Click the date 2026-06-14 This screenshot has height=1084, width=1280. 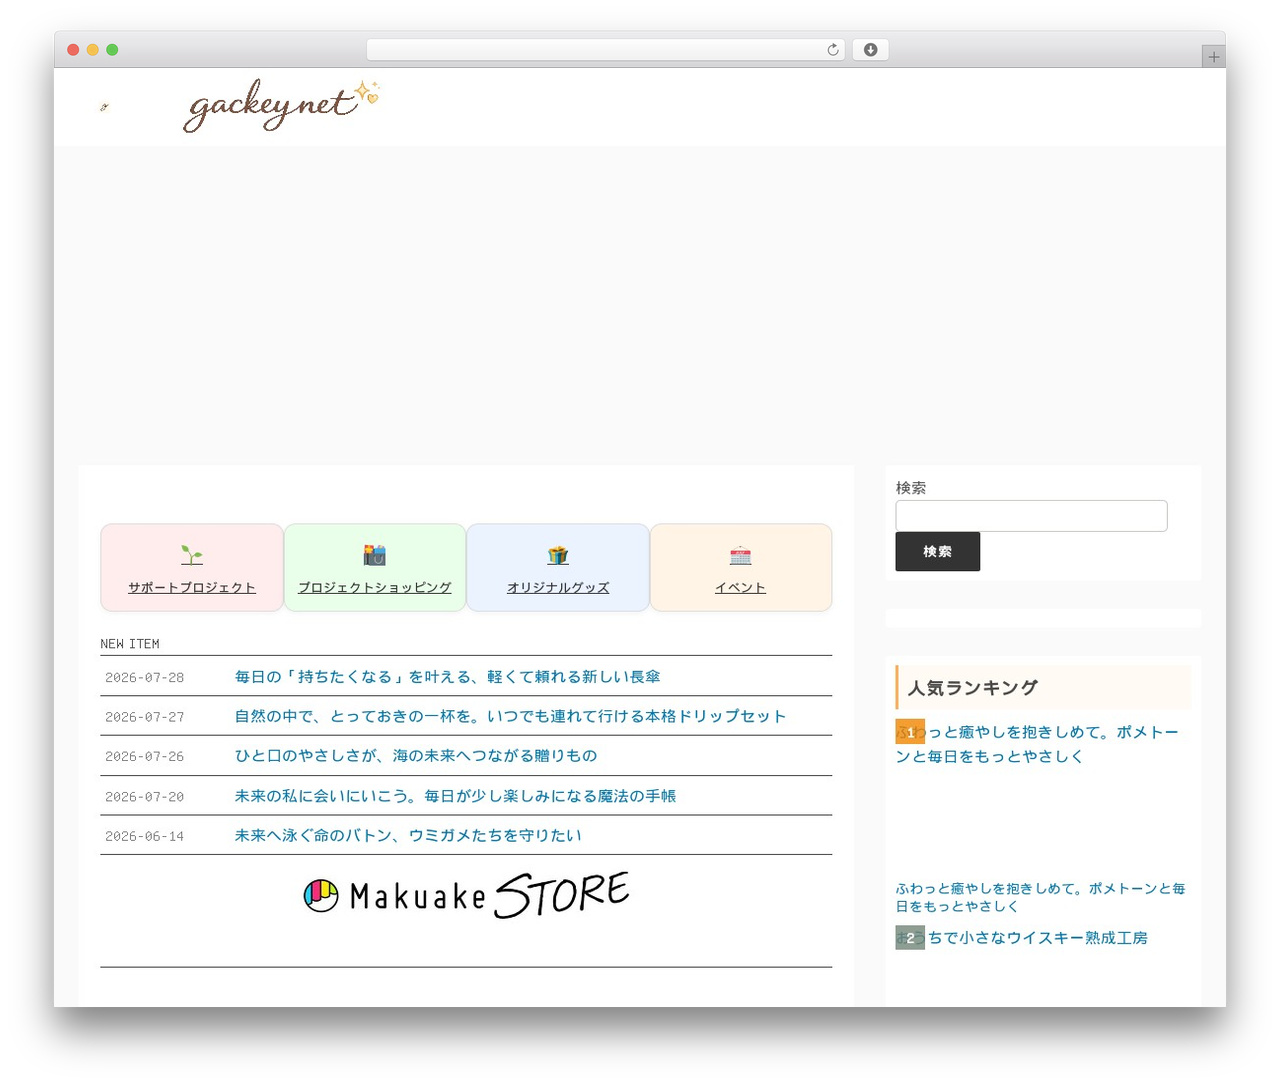(x=145, y=836)
